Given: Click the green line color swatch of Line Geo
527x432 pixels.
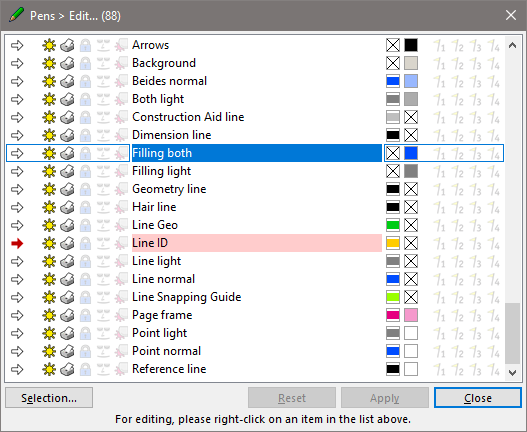Looking at the screenshot, I should pyautogui.click(x=393, y=225).
